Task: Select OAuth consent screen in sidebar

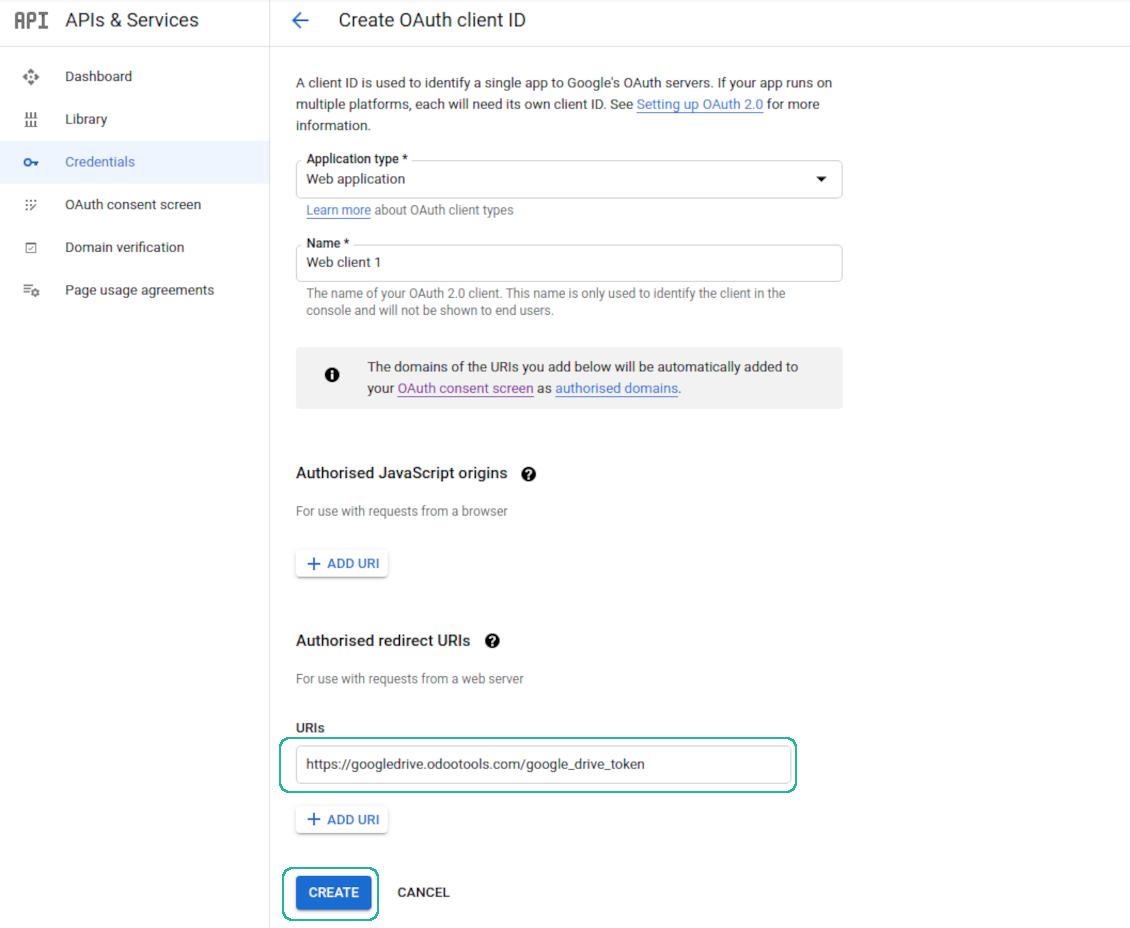Action: [133, 205]
